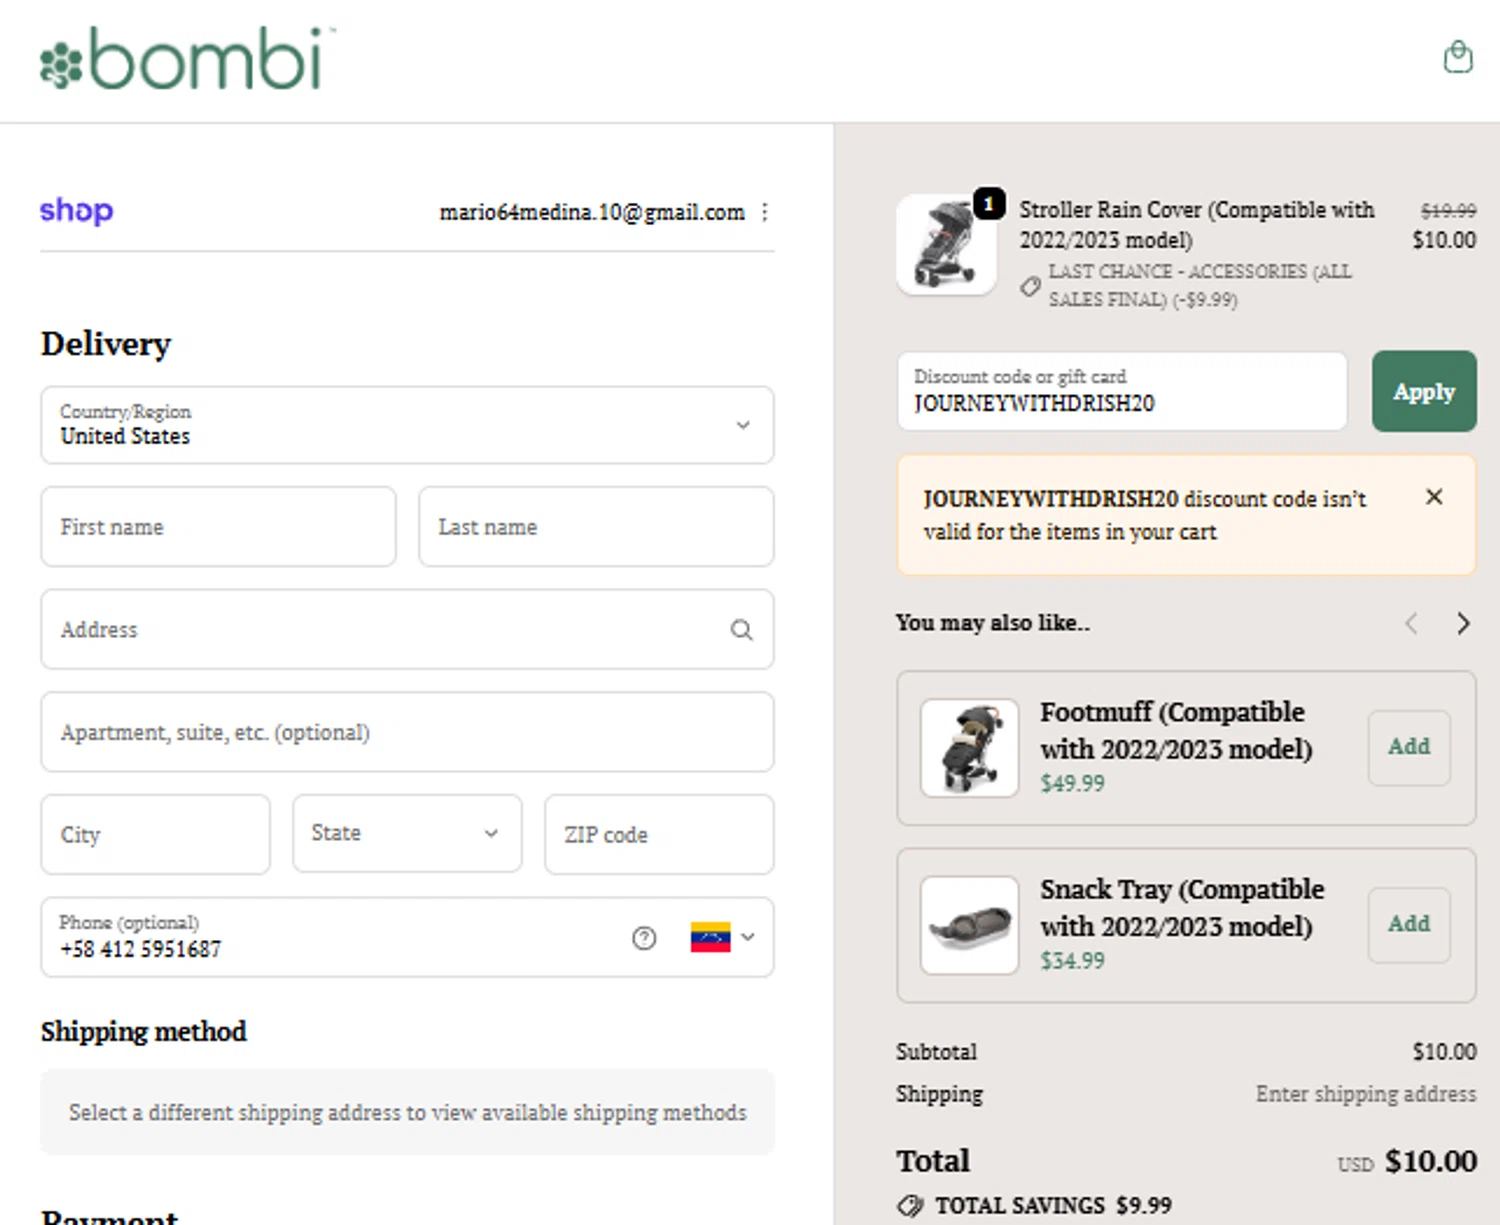Click the Delivery heading
The image size is (1500, 1225).
[x=106, y=344]
